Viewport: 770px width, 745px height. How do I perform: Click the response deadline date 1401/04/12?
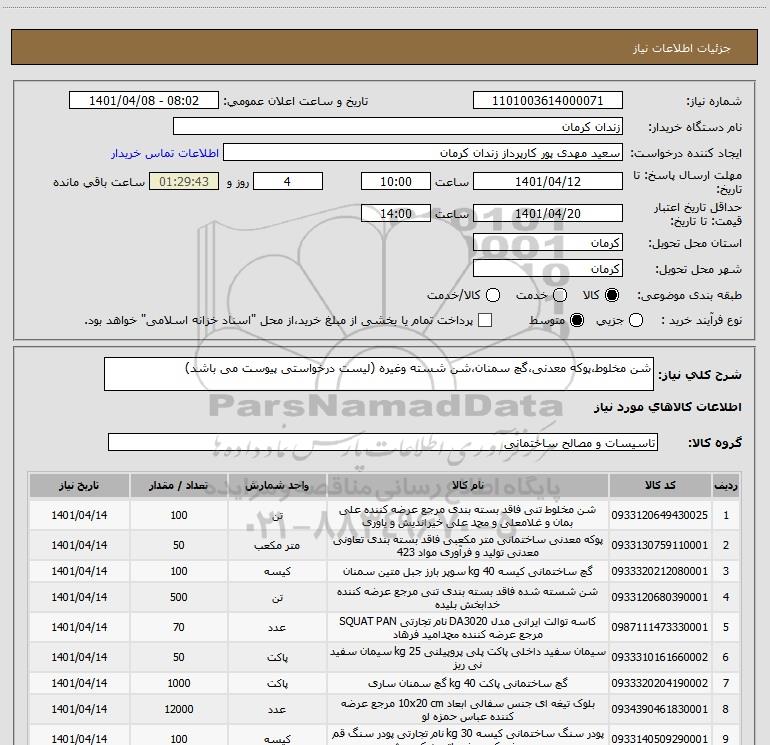point(548,181)
